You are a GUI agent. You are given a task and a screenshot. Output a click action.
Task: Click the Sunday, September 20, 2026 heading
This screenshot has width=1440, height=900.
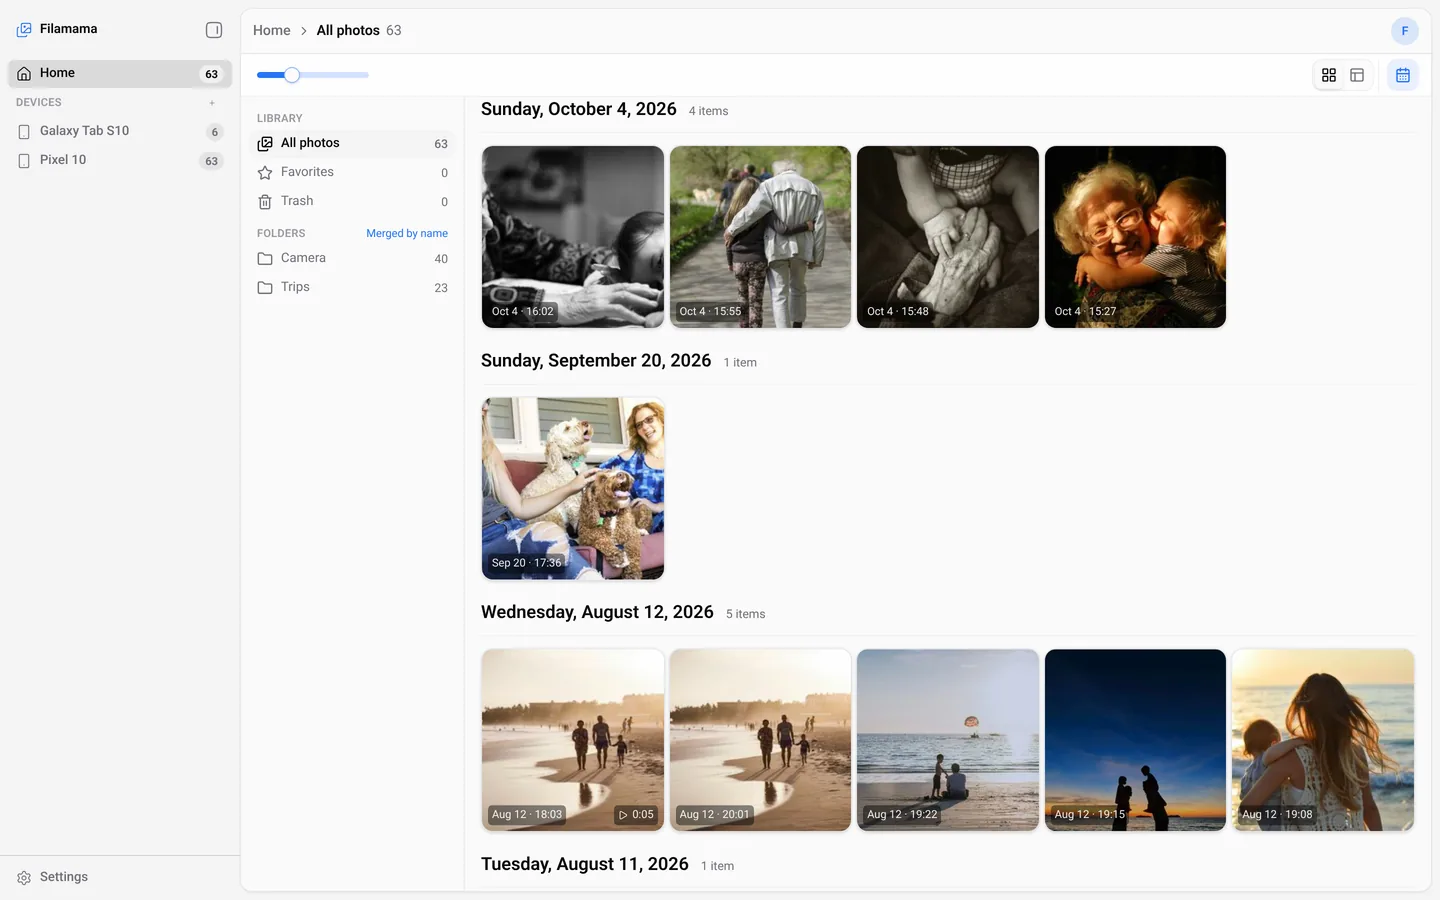(x=596, y=361)
